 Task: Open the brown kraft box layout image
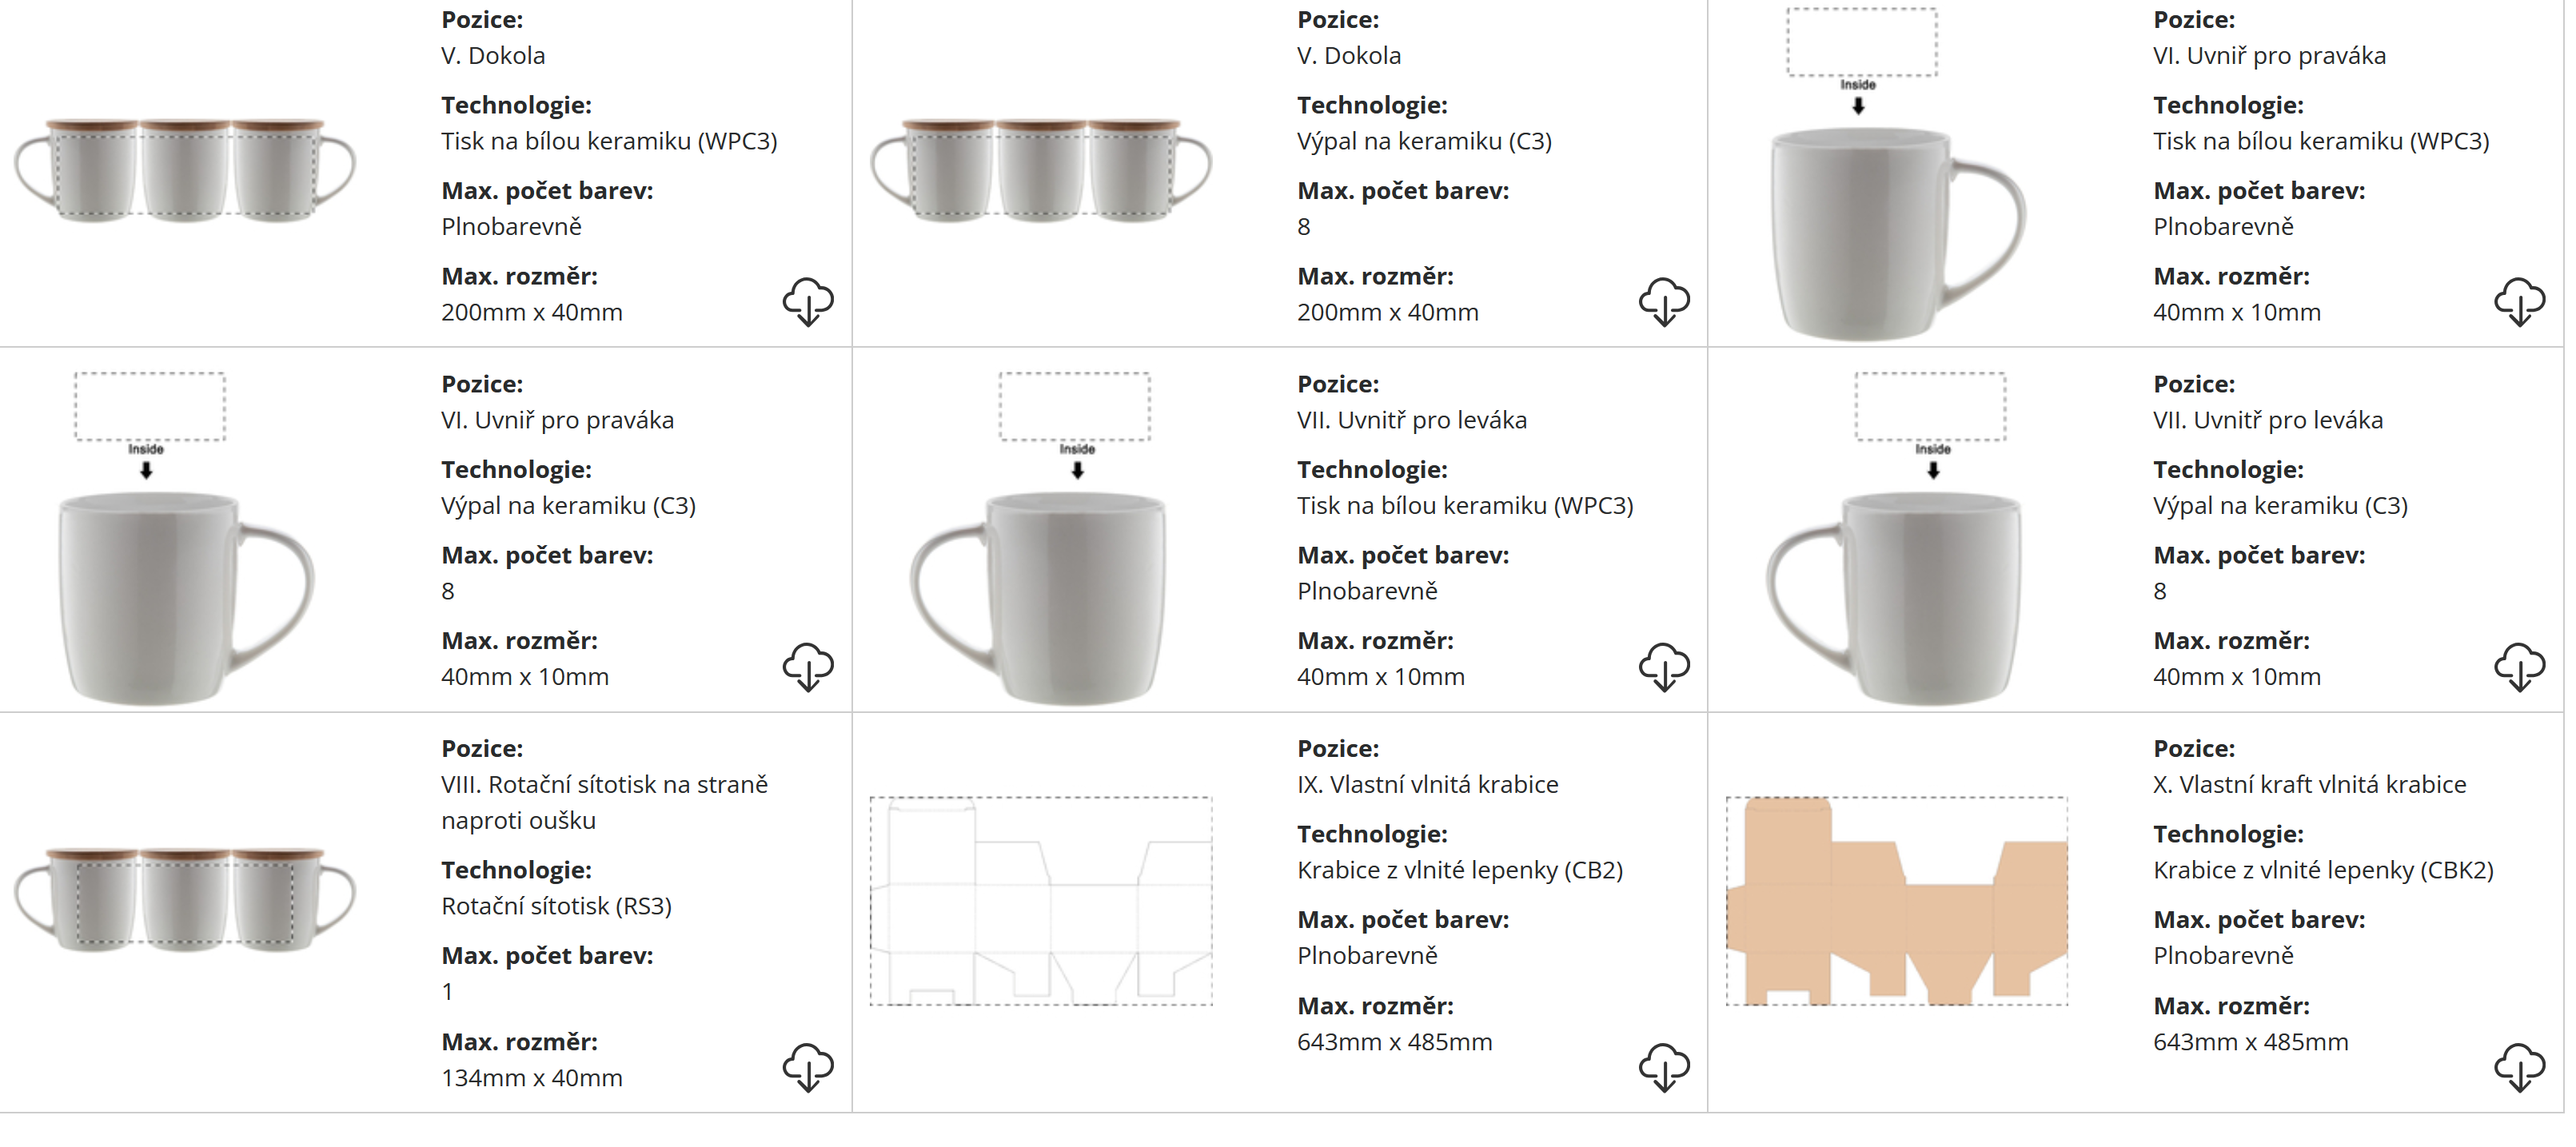1896,901
